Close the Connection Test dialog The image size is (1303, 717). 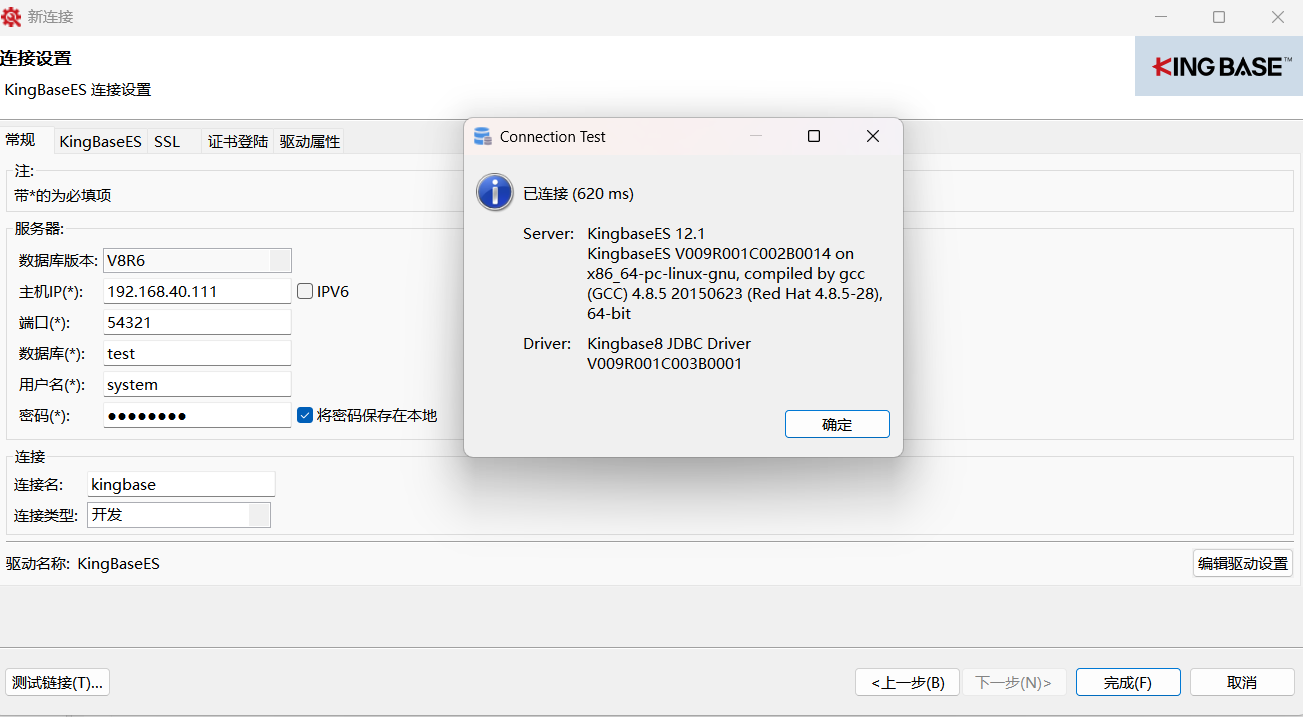(x=872, y=137)
